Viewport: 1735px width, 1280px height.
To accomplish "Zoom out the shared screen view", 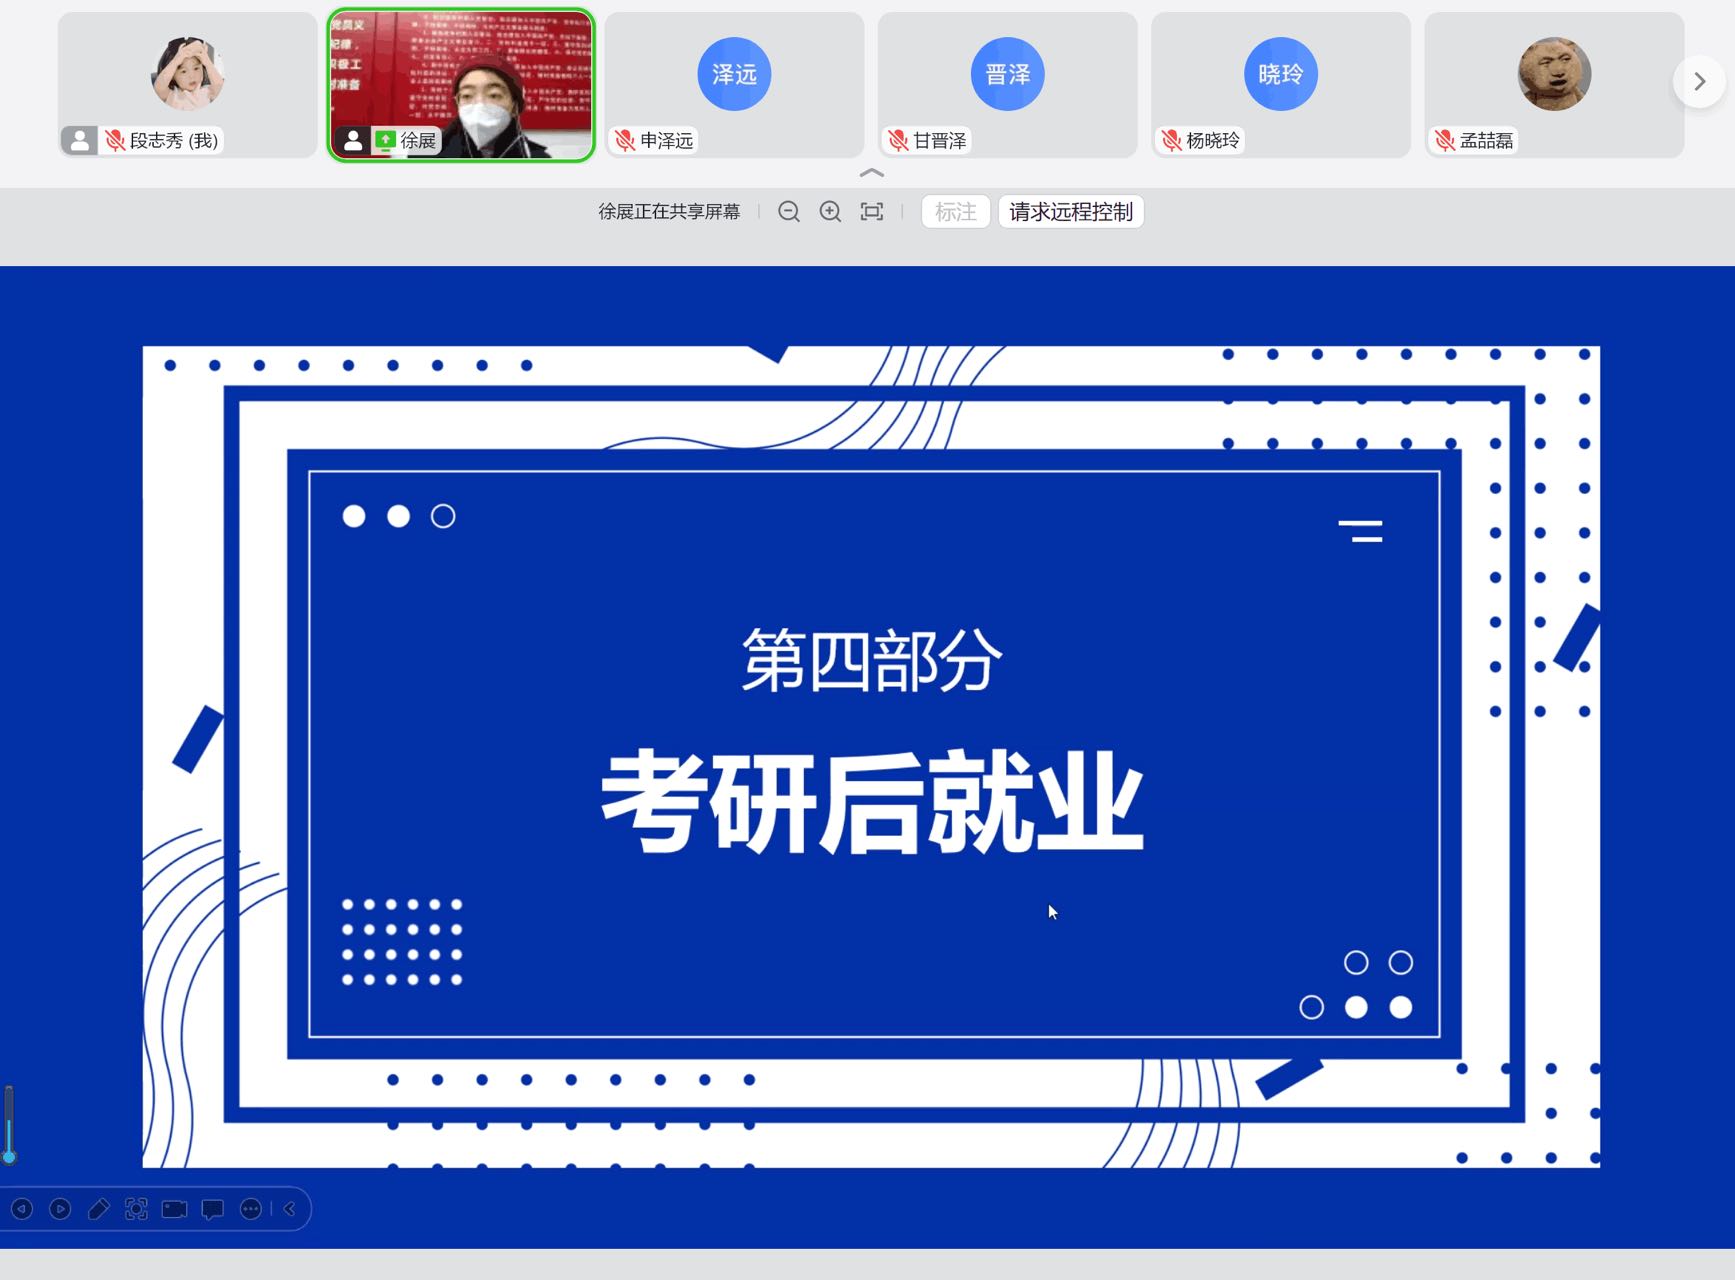I will point(788,212).
